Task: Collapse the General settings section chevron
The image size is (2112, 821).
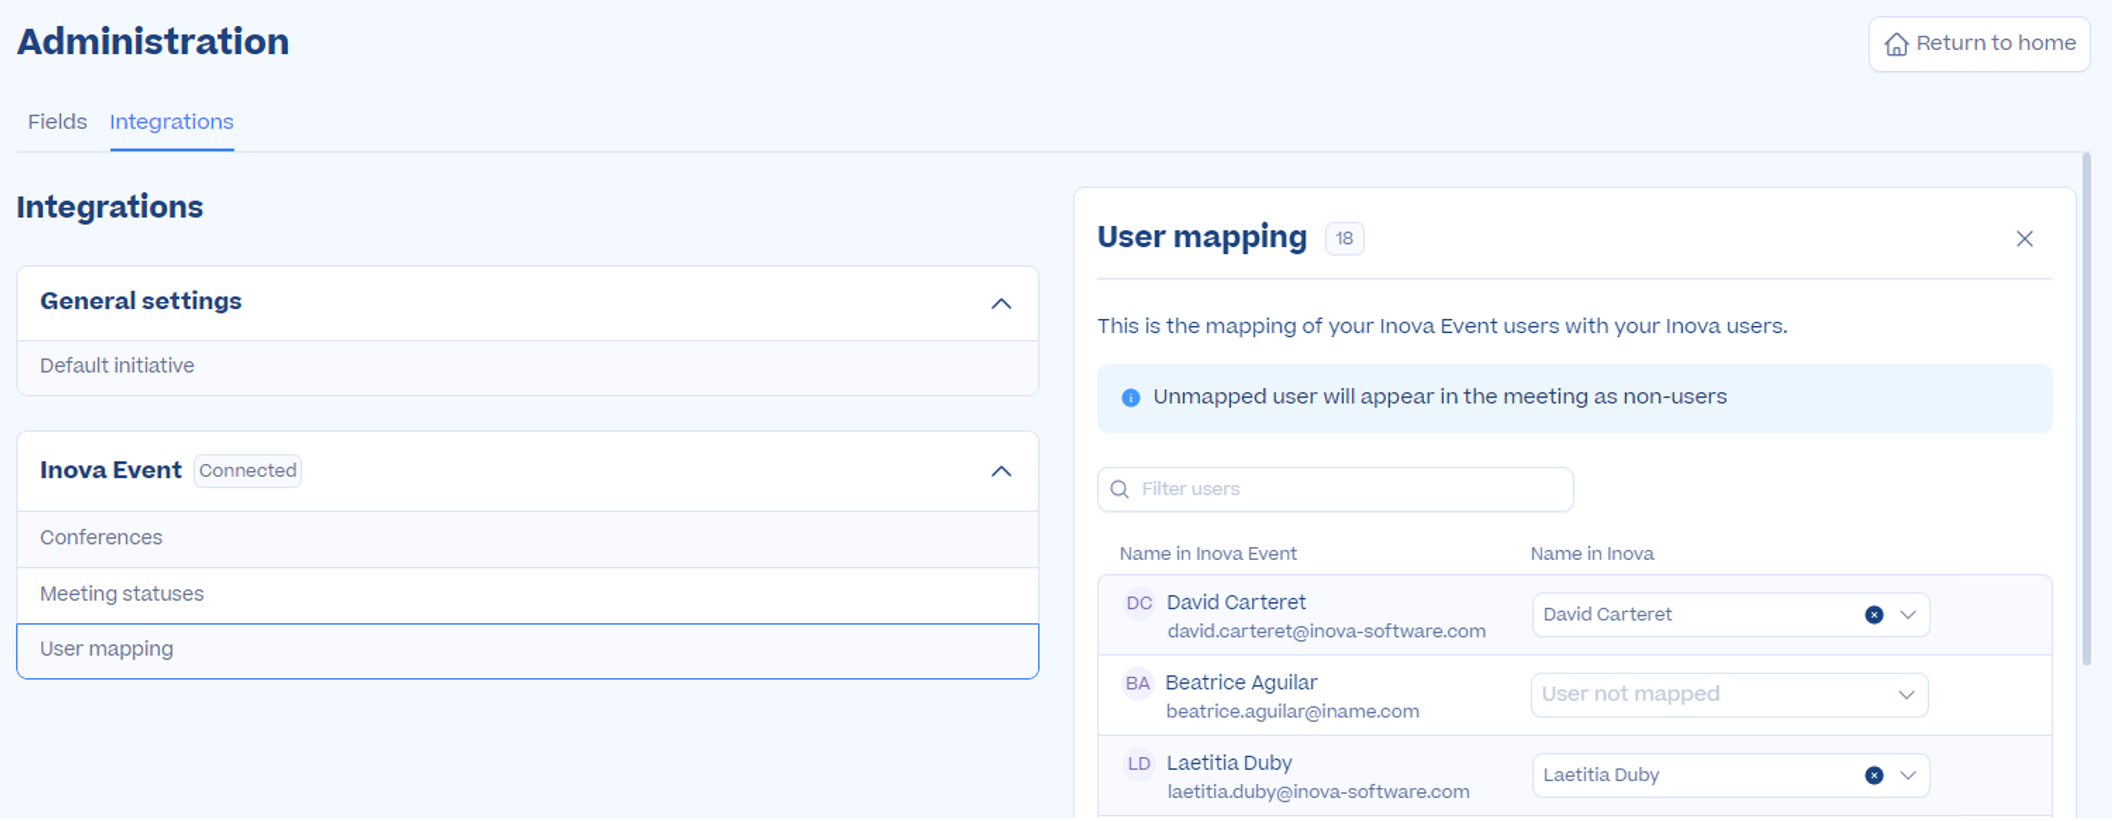Action: (1001, 303)
